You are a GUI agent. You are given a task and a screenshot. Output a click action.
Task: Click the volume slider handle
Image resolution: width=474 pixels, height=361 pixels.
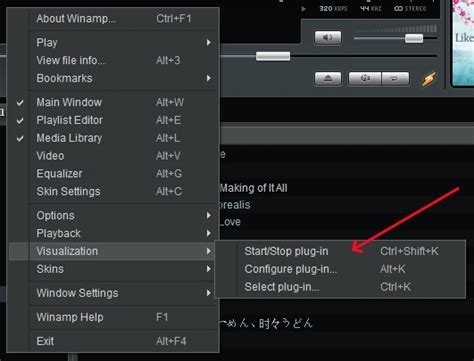tap(414, 38)
